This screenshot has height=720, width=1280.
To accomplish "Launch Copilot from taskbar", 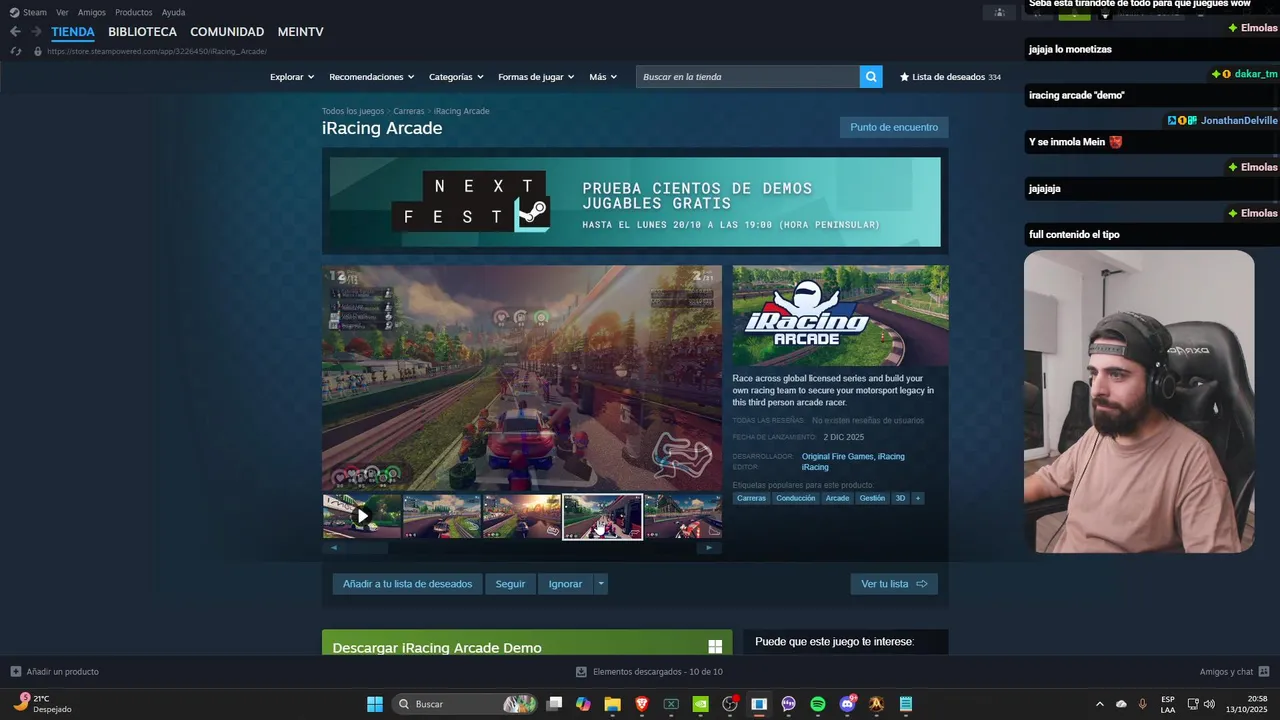I will tap(583, 704).
